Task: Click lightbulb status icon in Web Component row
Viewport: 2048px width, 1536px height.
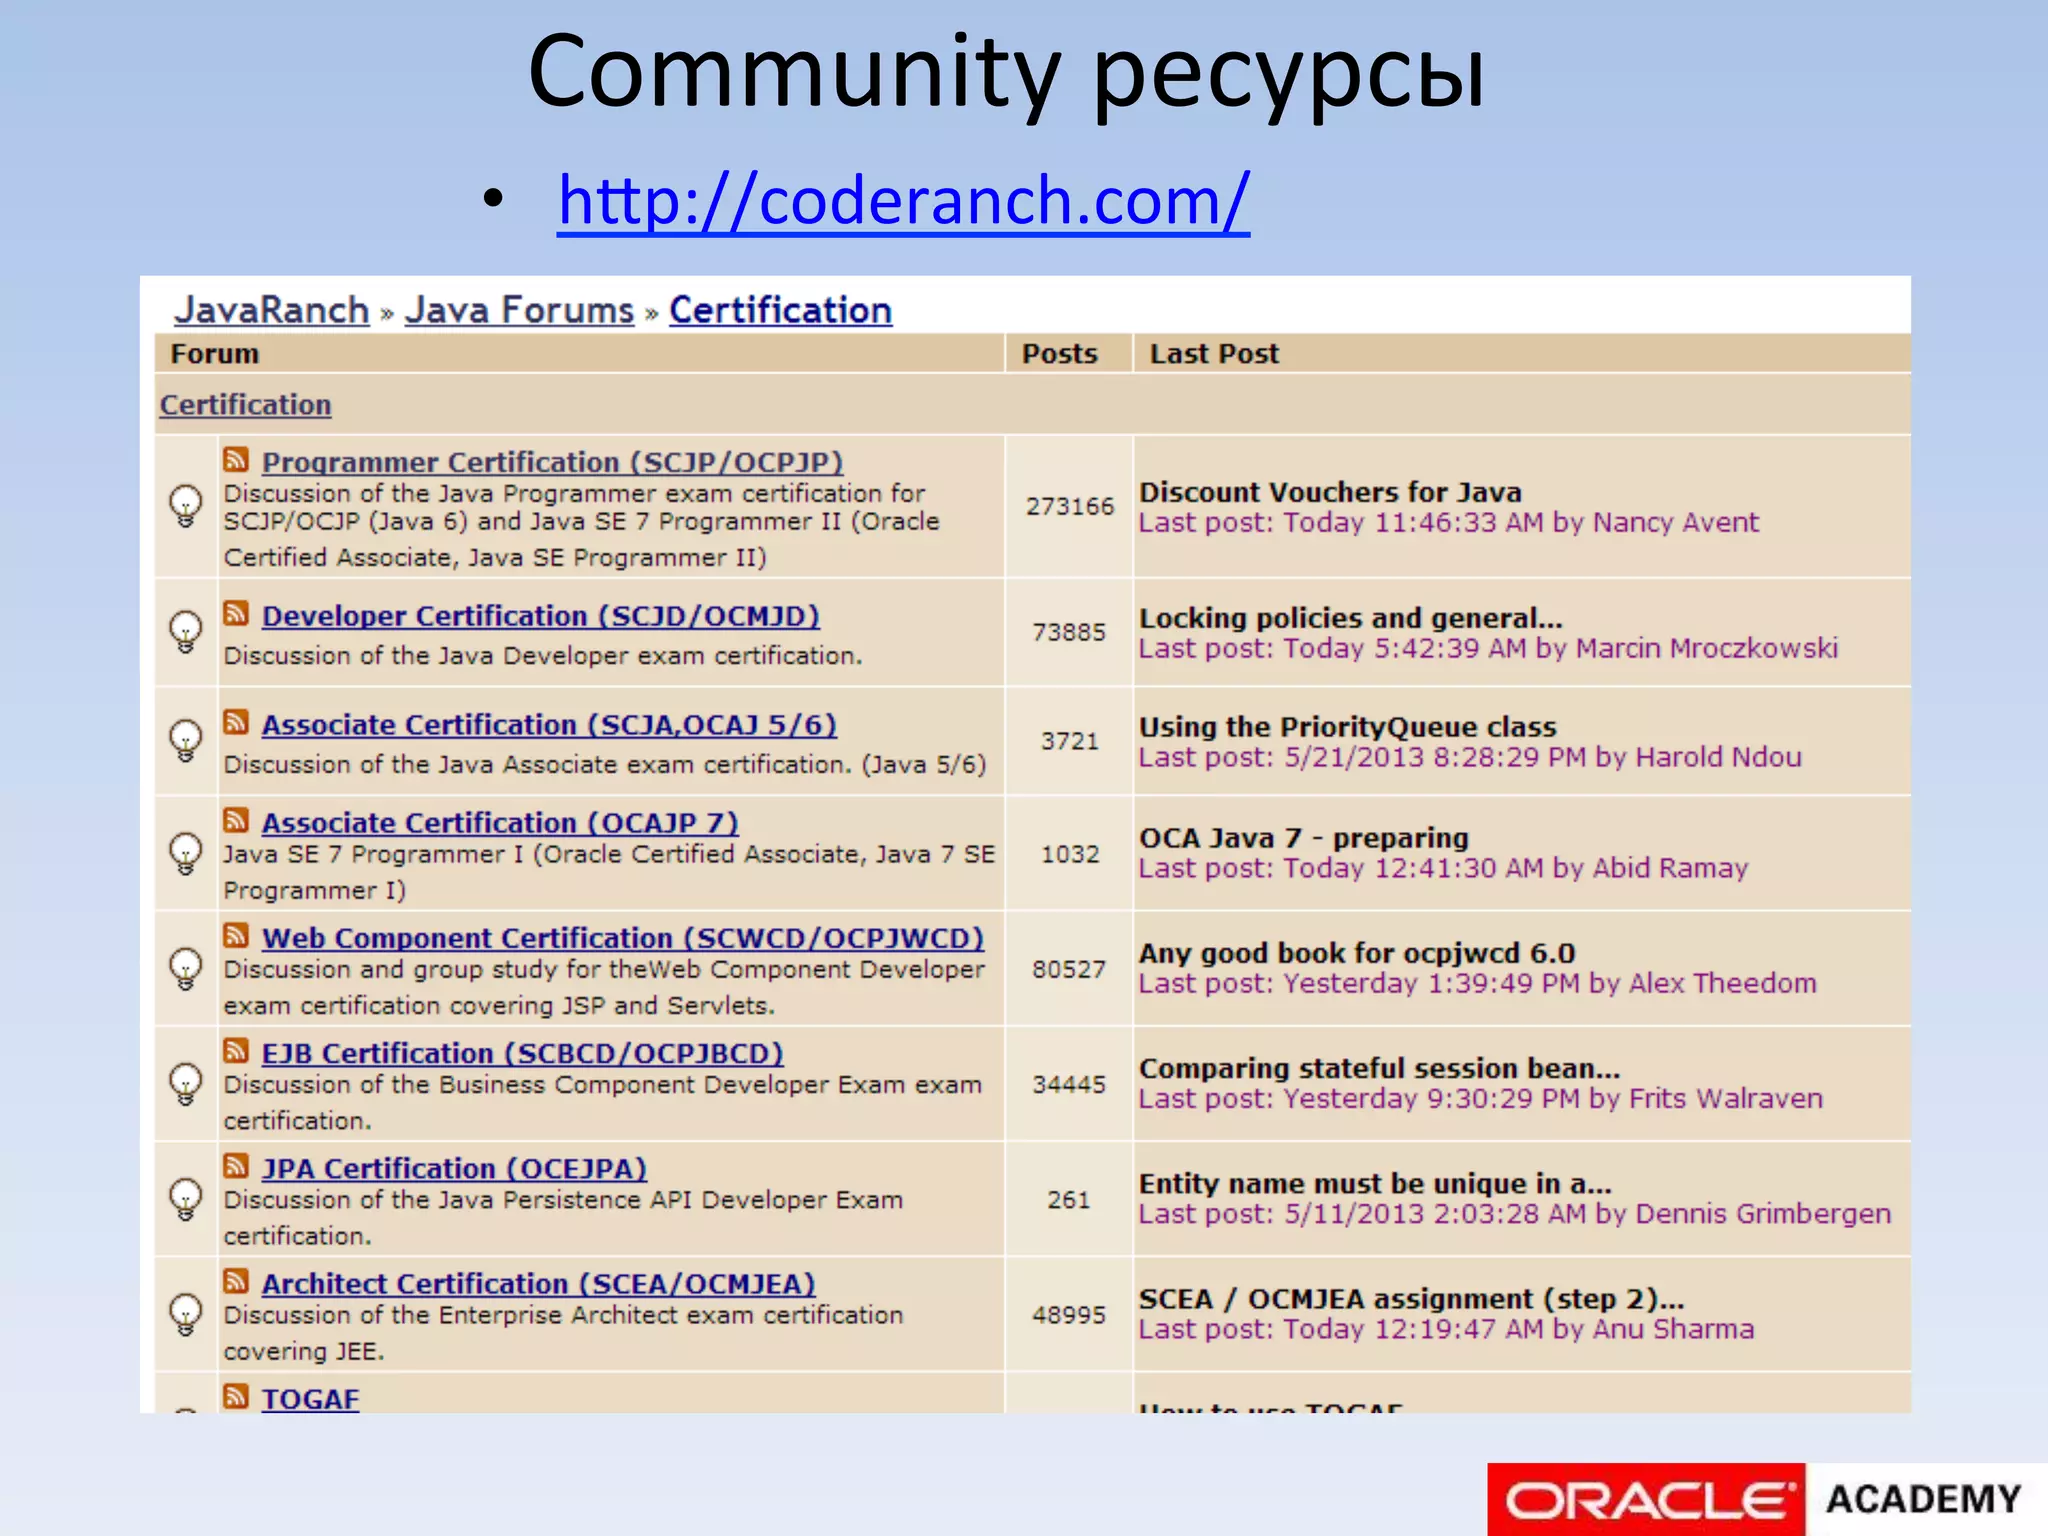Action: [x=186, y=969]
